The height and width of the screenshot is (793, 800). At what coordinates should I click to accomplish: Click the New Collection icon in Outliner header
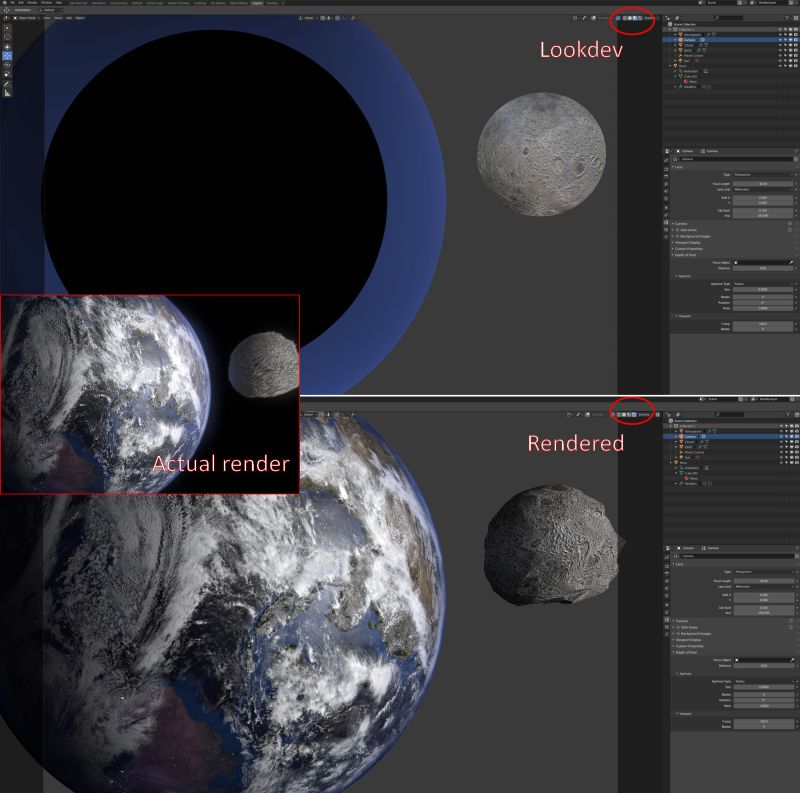796,17
